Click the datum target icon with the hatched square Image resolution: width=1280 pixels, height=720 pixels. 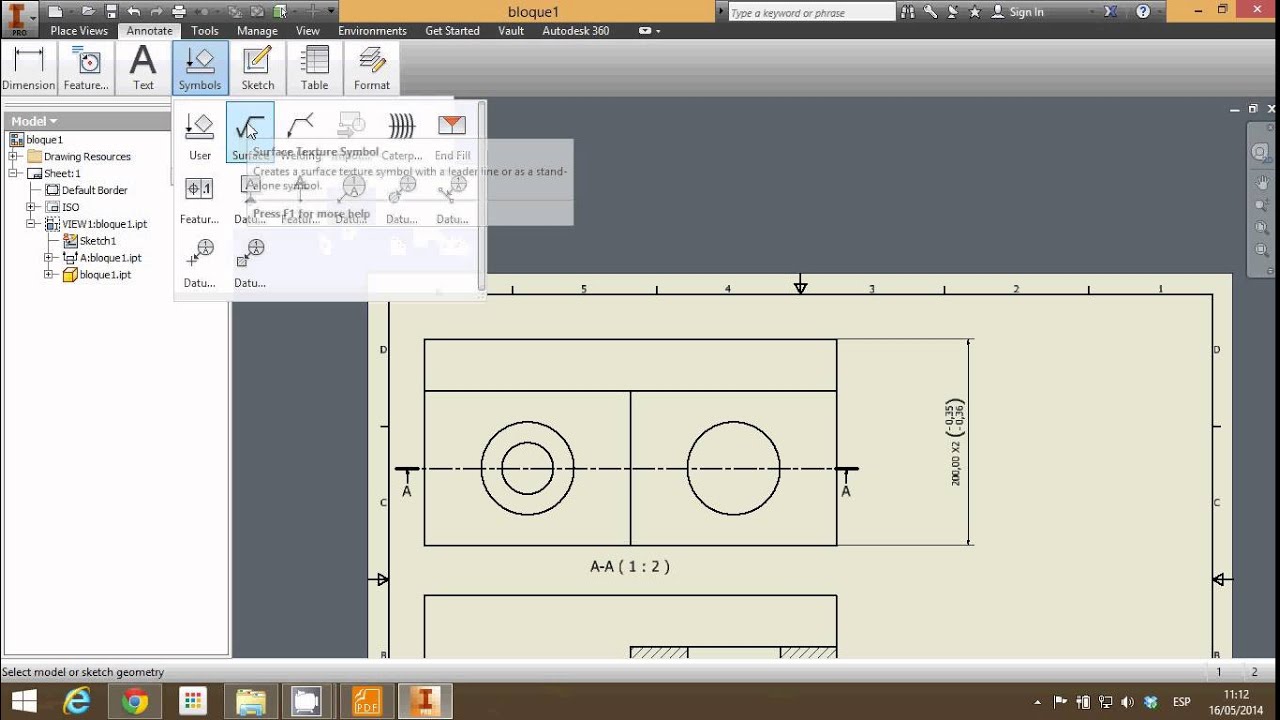pos(250,261)
